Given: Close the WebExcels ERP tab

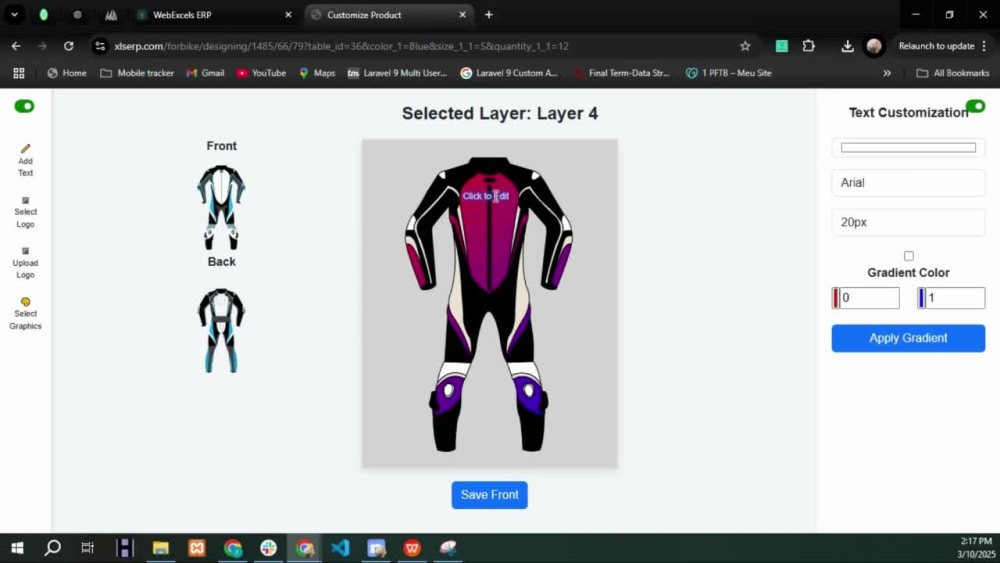Looking at the screenshot, I should point(288,15).
